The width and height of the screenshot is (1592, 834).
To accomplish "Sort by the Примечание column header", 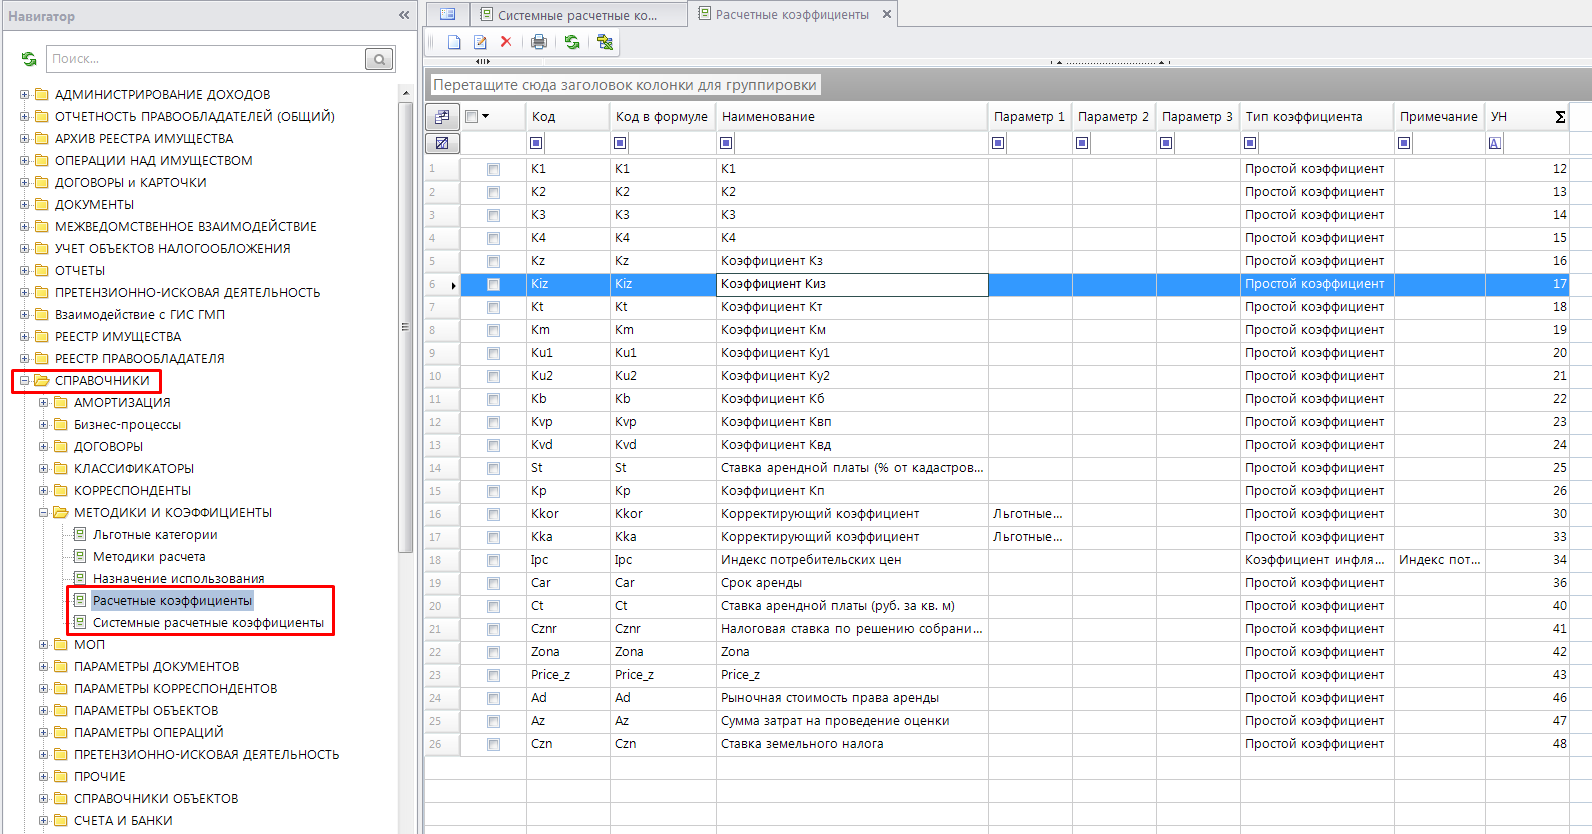I will coord(1440,116).
